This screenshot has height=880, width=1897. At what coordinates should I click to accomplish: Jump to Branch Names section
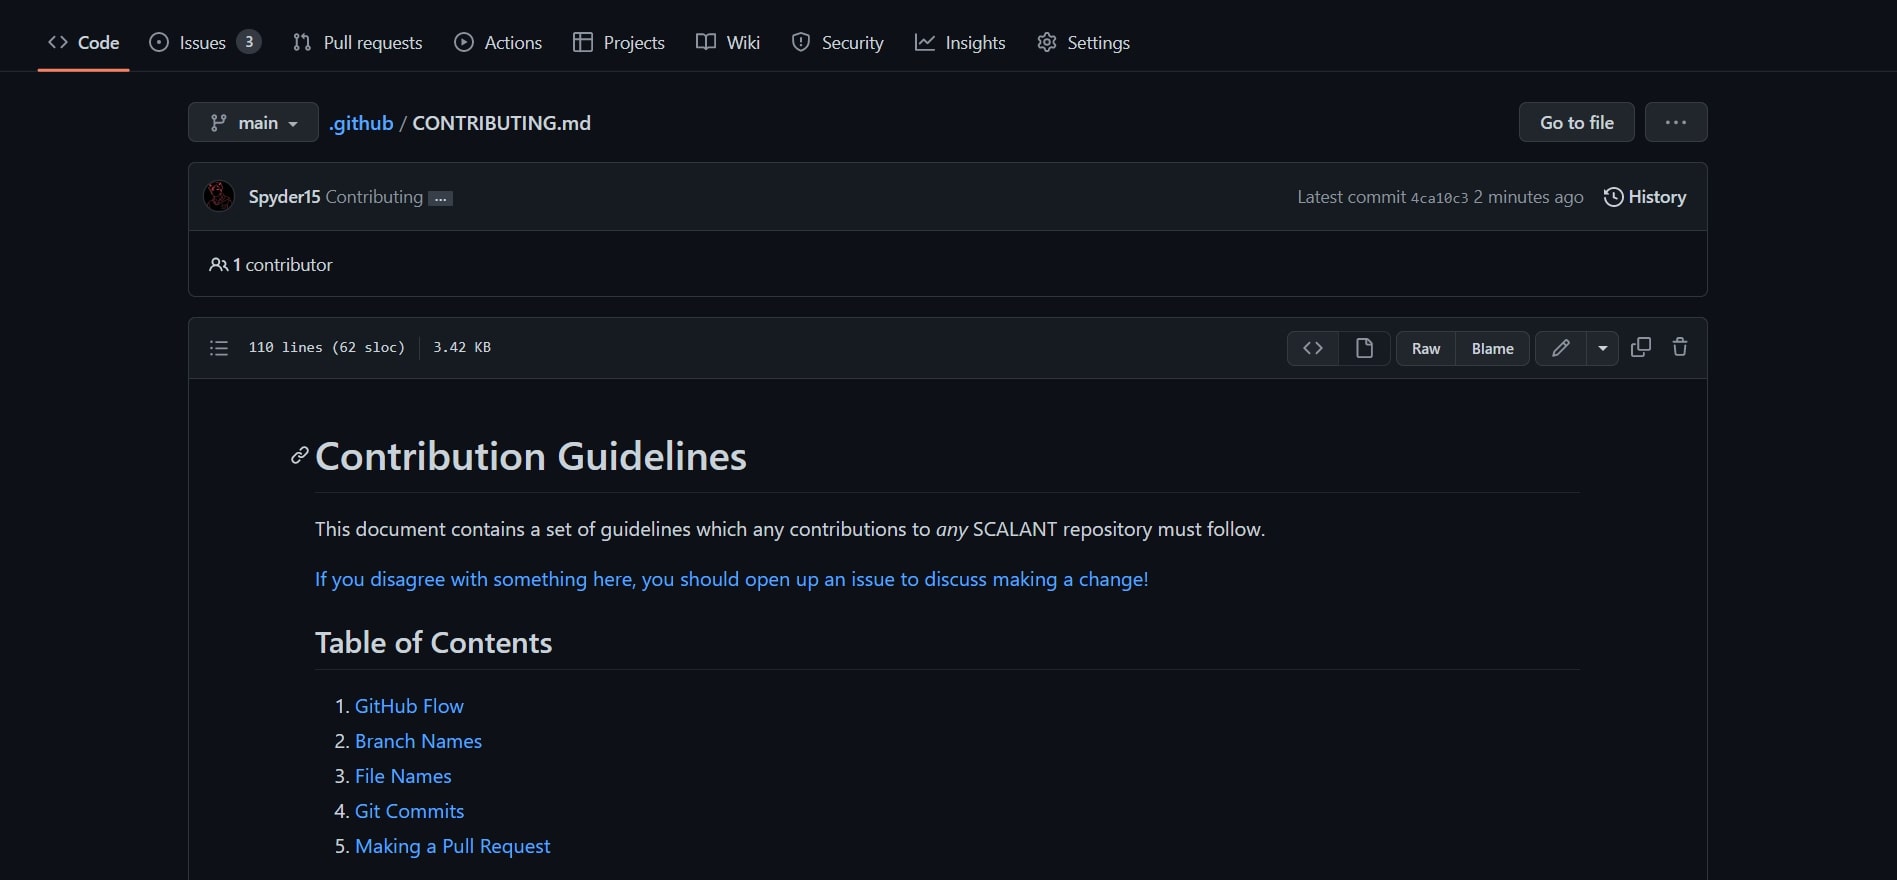tap(418, 741)
